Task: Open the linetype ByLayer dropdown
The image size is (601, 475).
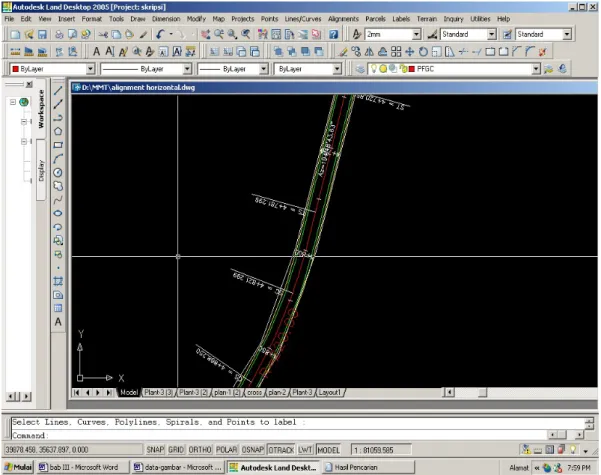Action: click(x=187, y=69)
